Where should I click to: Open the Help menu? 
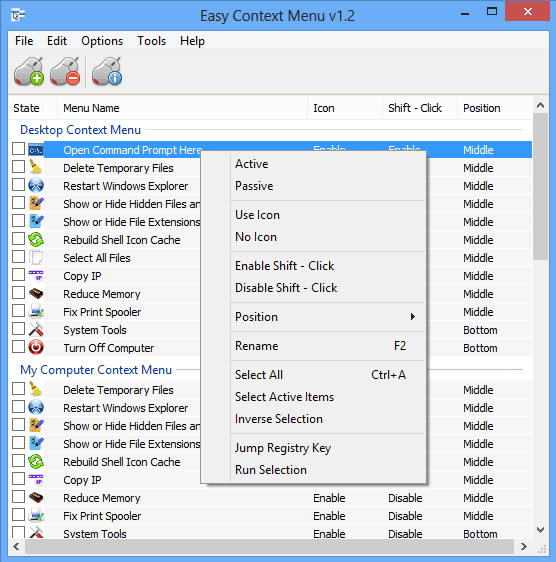192,41
